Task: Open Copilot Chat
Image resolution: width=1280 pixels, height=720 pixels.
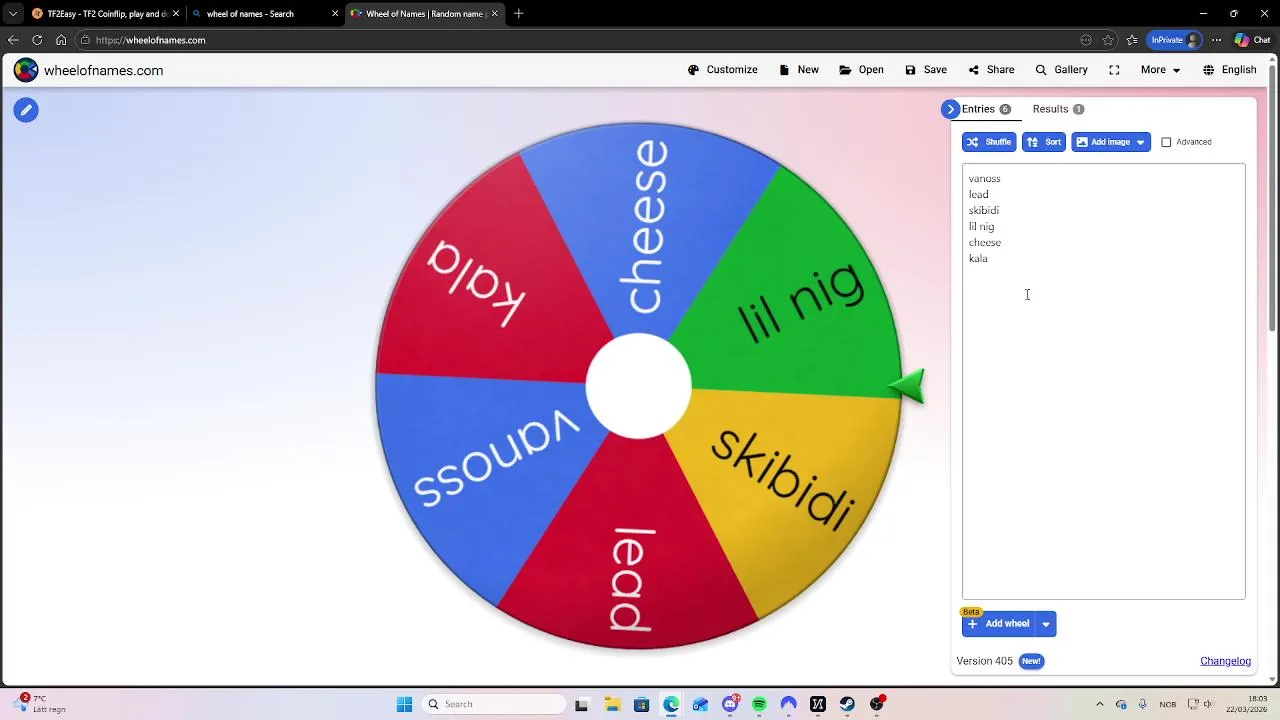Action: tap(1252, 40)
